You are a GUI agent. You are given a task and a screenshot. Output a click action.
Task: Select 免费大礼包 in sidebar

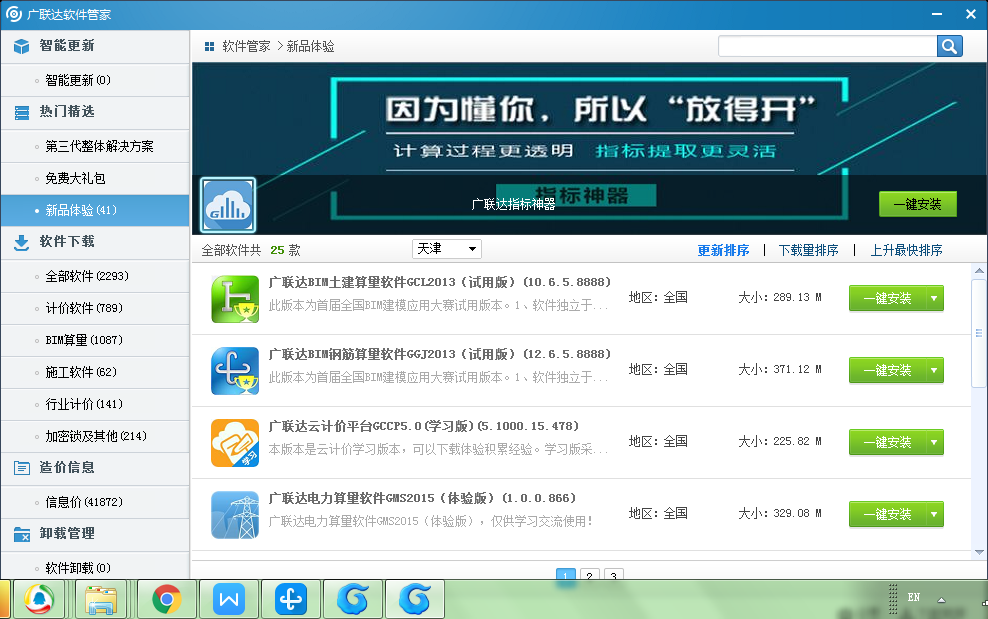coord(95,178)
